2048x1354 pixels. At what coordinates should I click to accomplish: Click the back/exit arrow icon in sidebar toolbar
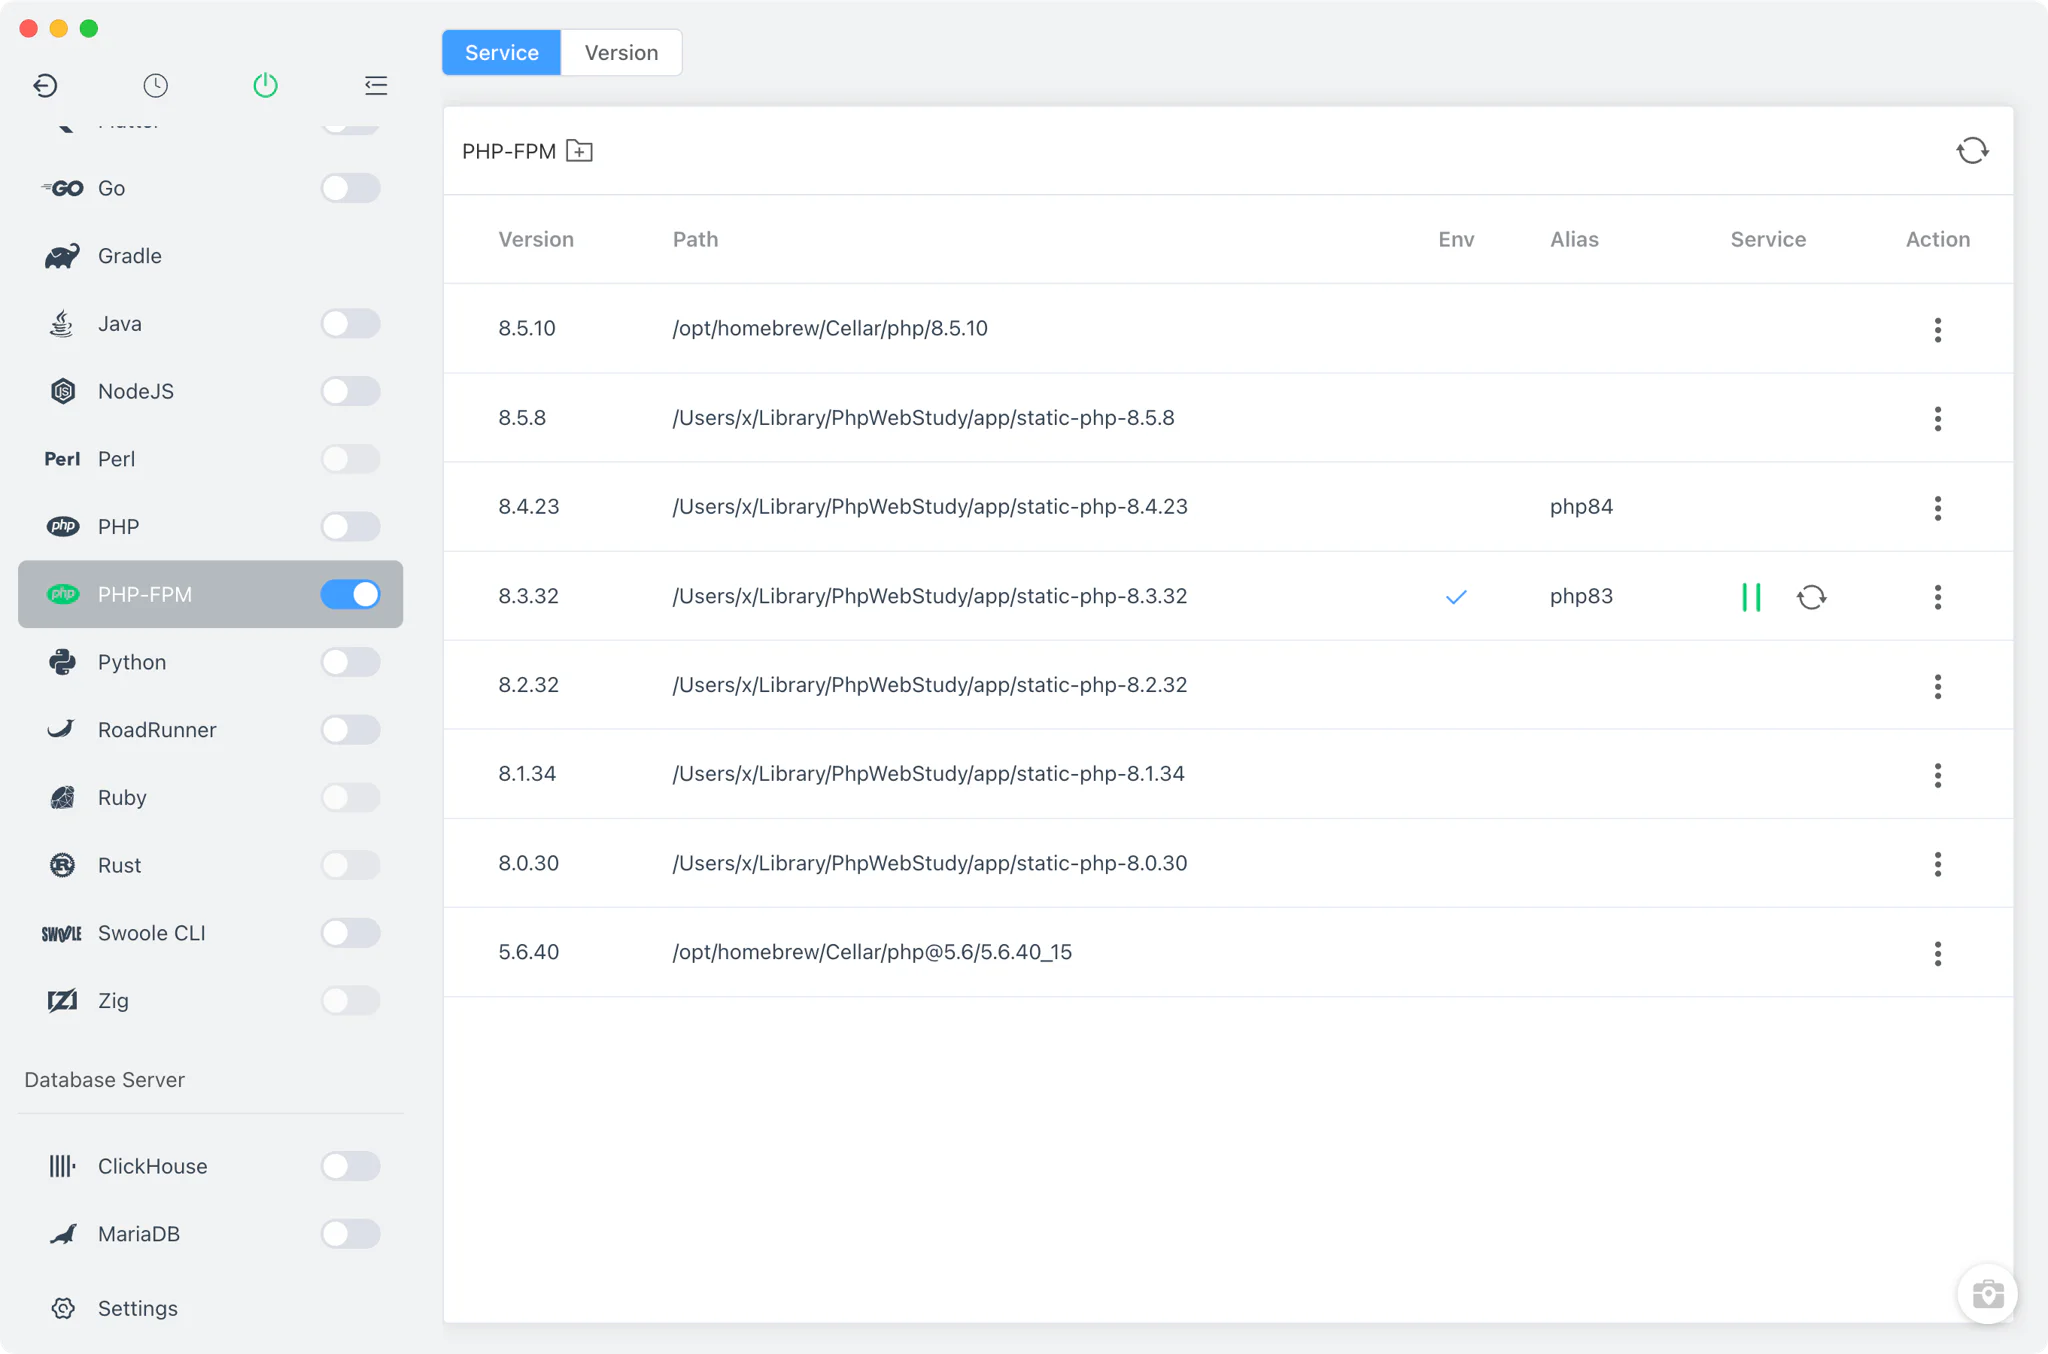(45, 85)
